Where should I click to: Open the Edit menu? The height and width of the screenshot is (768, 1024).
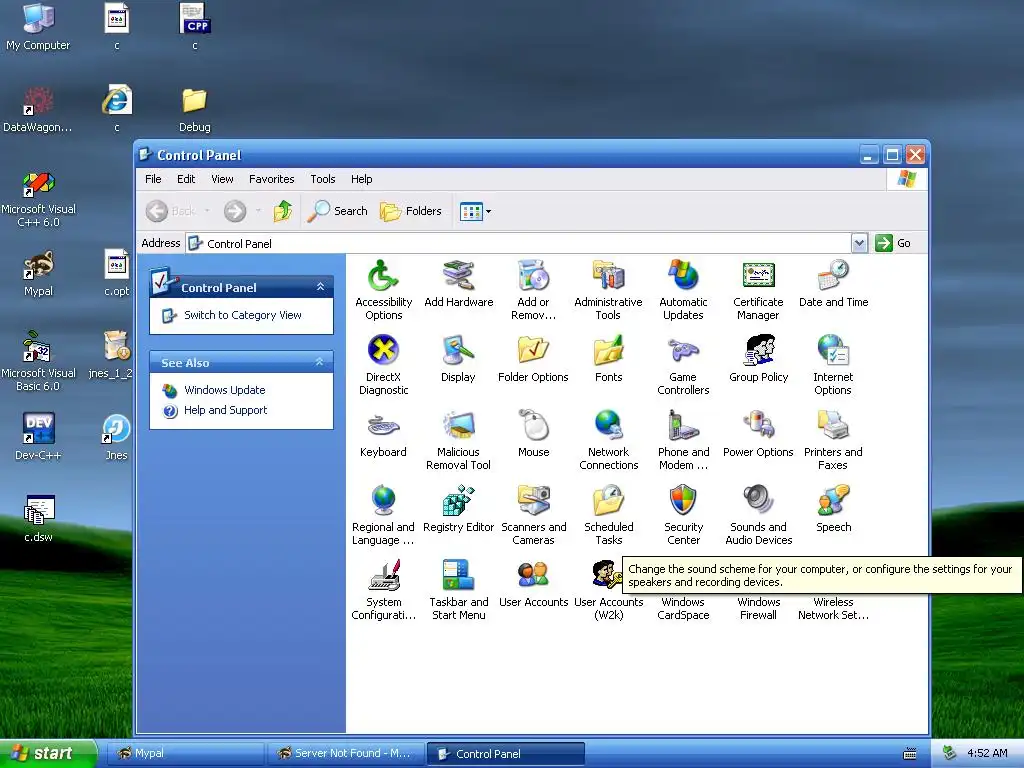coord(186,179)
